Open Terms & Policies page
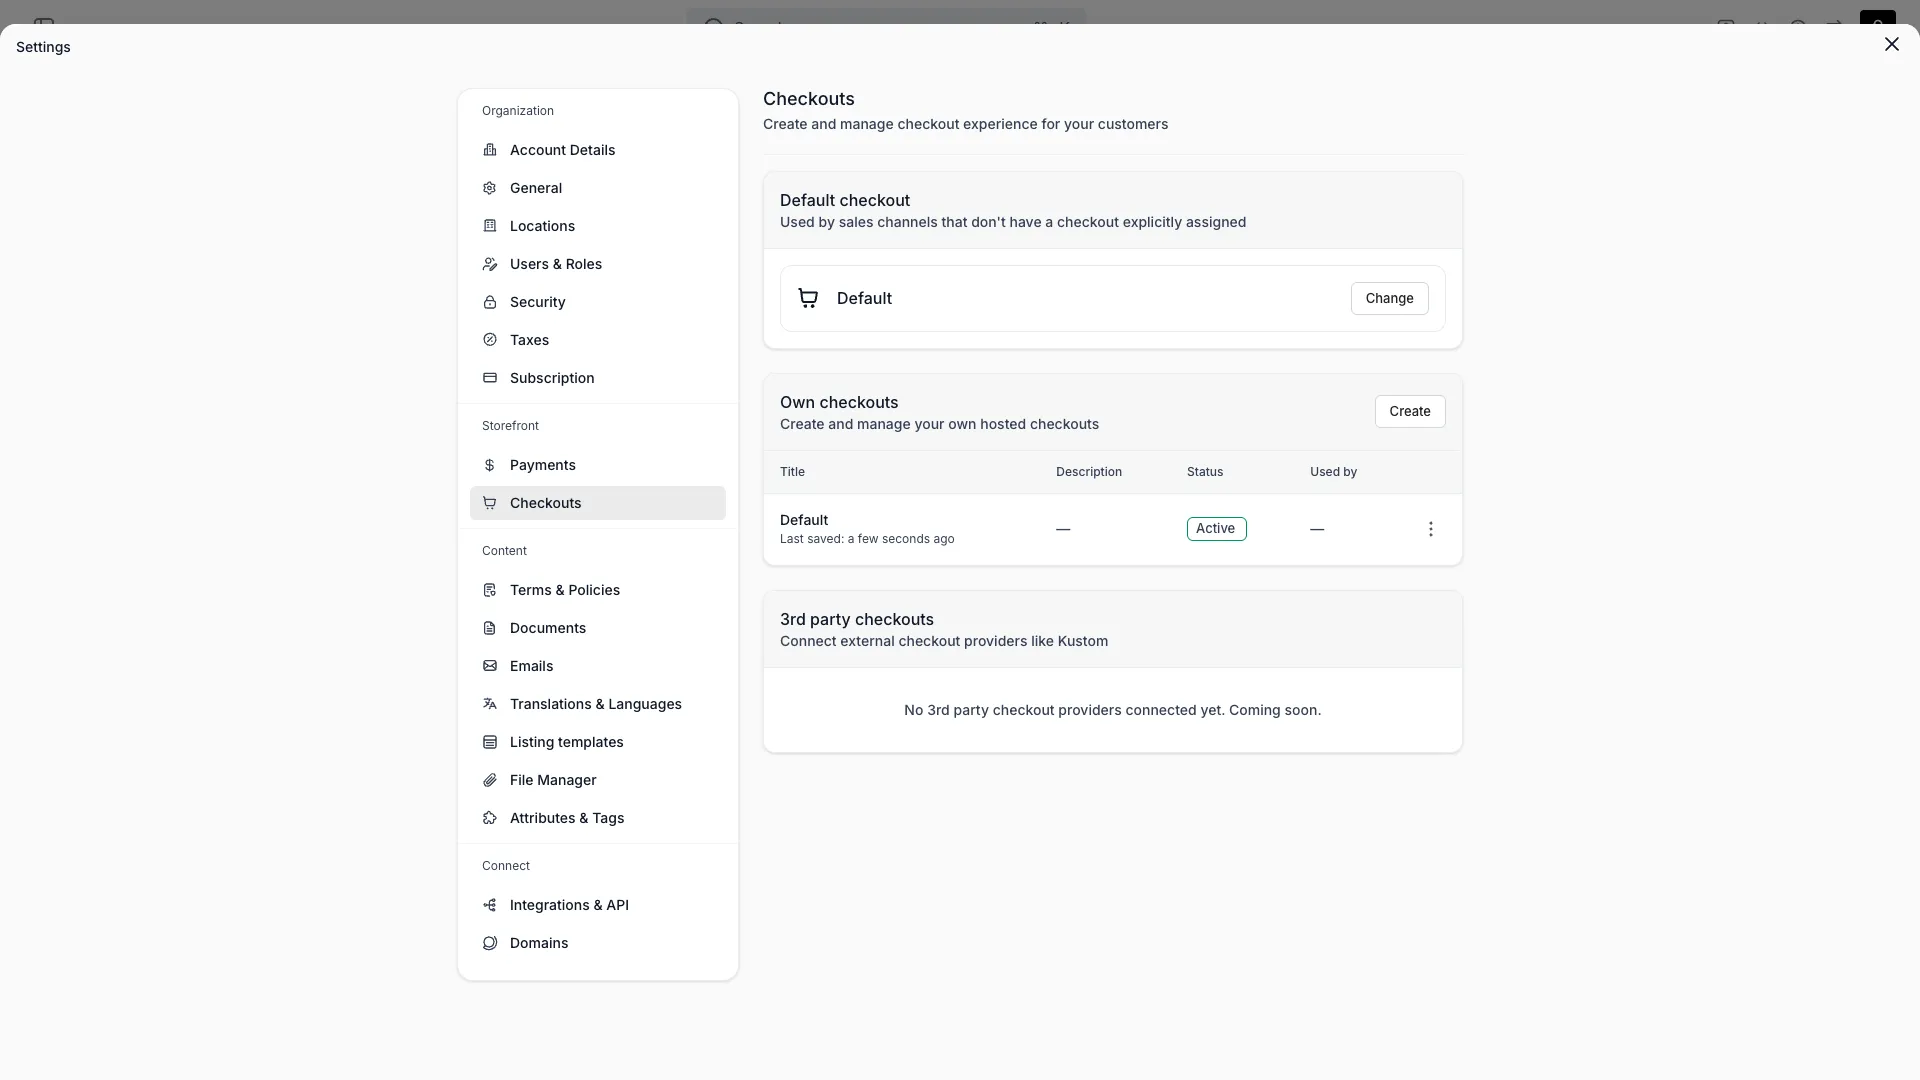1920x1080 pixels. 598,590
